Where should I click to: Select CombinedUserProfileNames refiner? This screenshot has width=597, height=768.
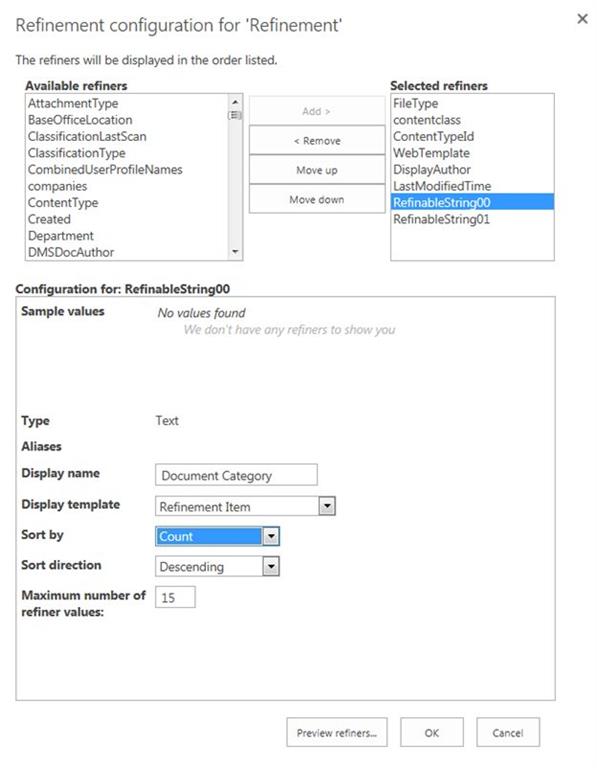[127, 170]
